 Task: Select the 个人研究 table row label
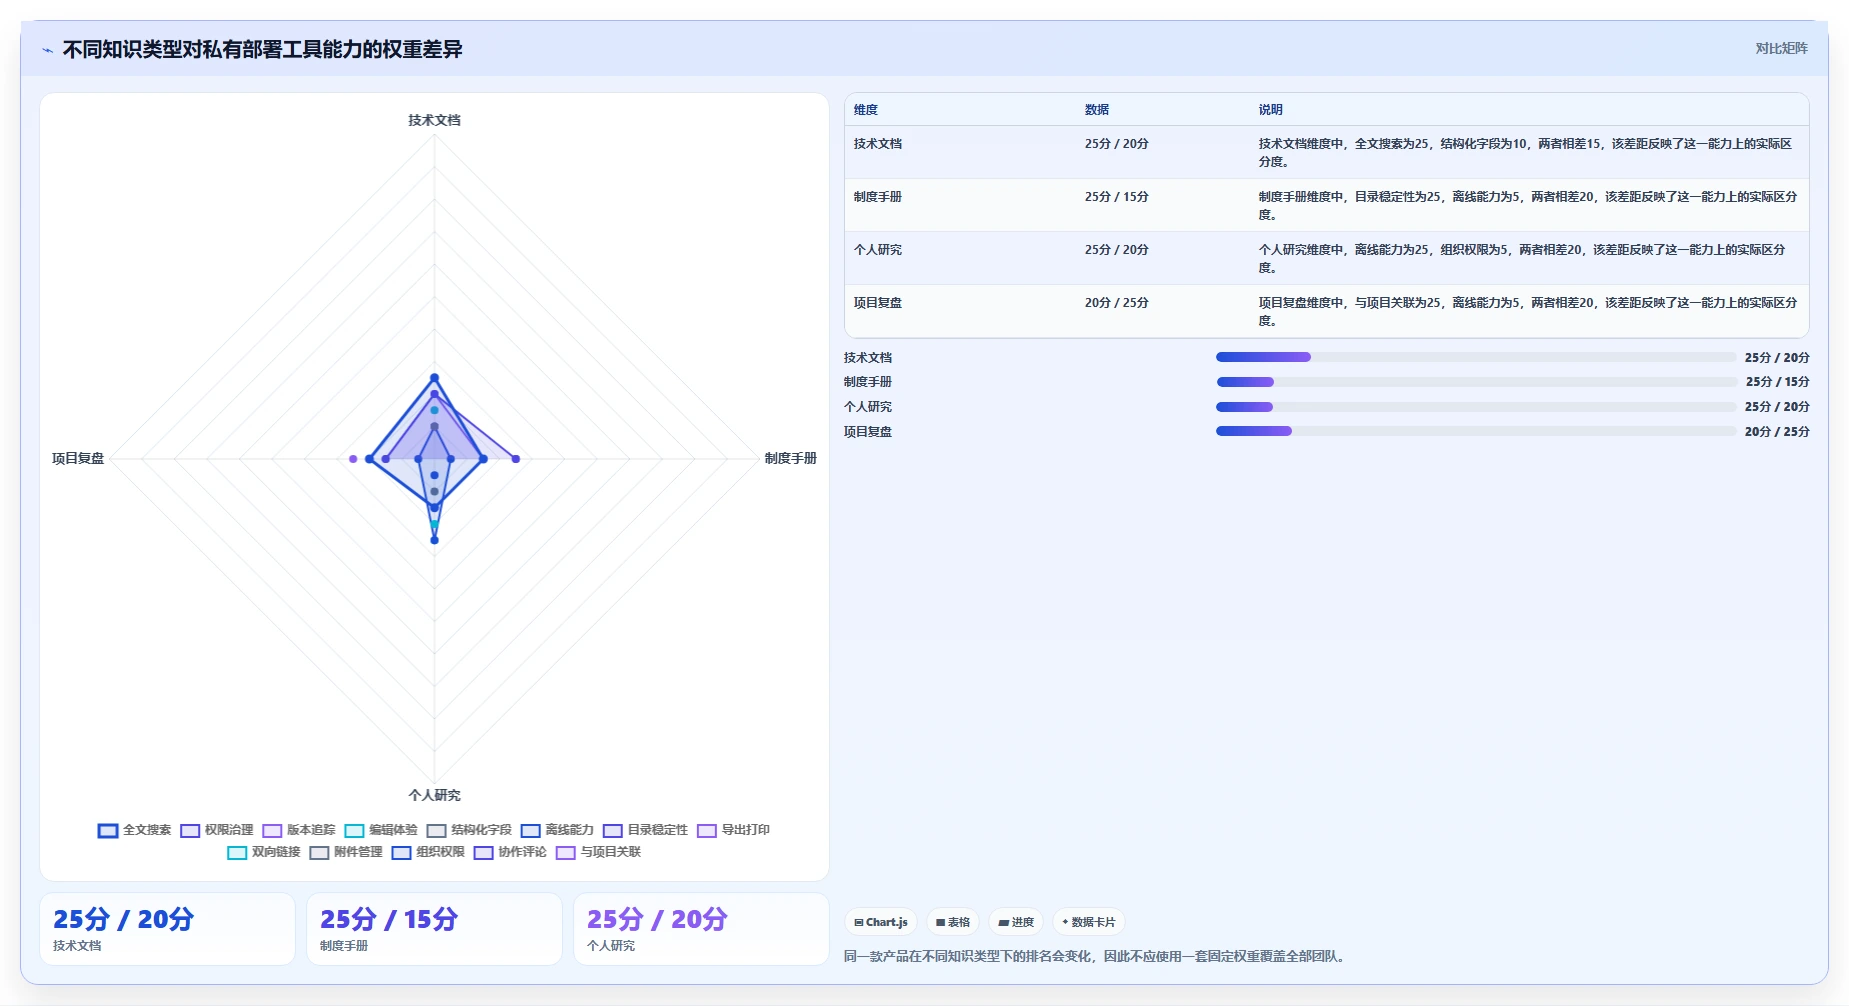tap(877, 250)
